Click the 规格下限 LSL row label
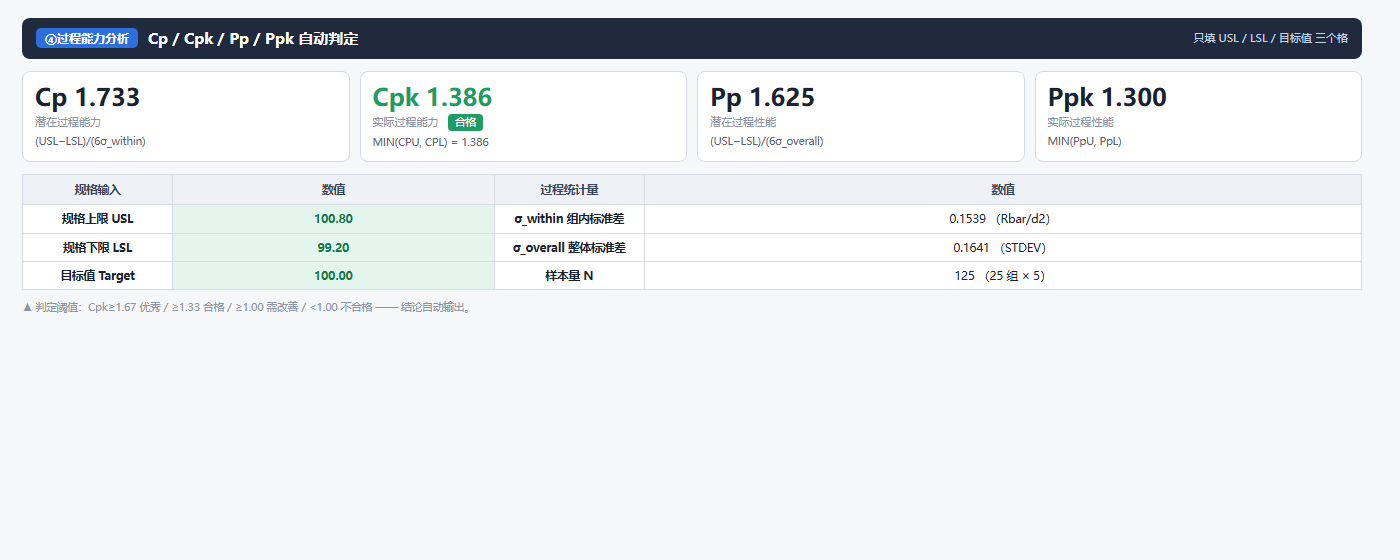1400x560 pixels. 97,247
